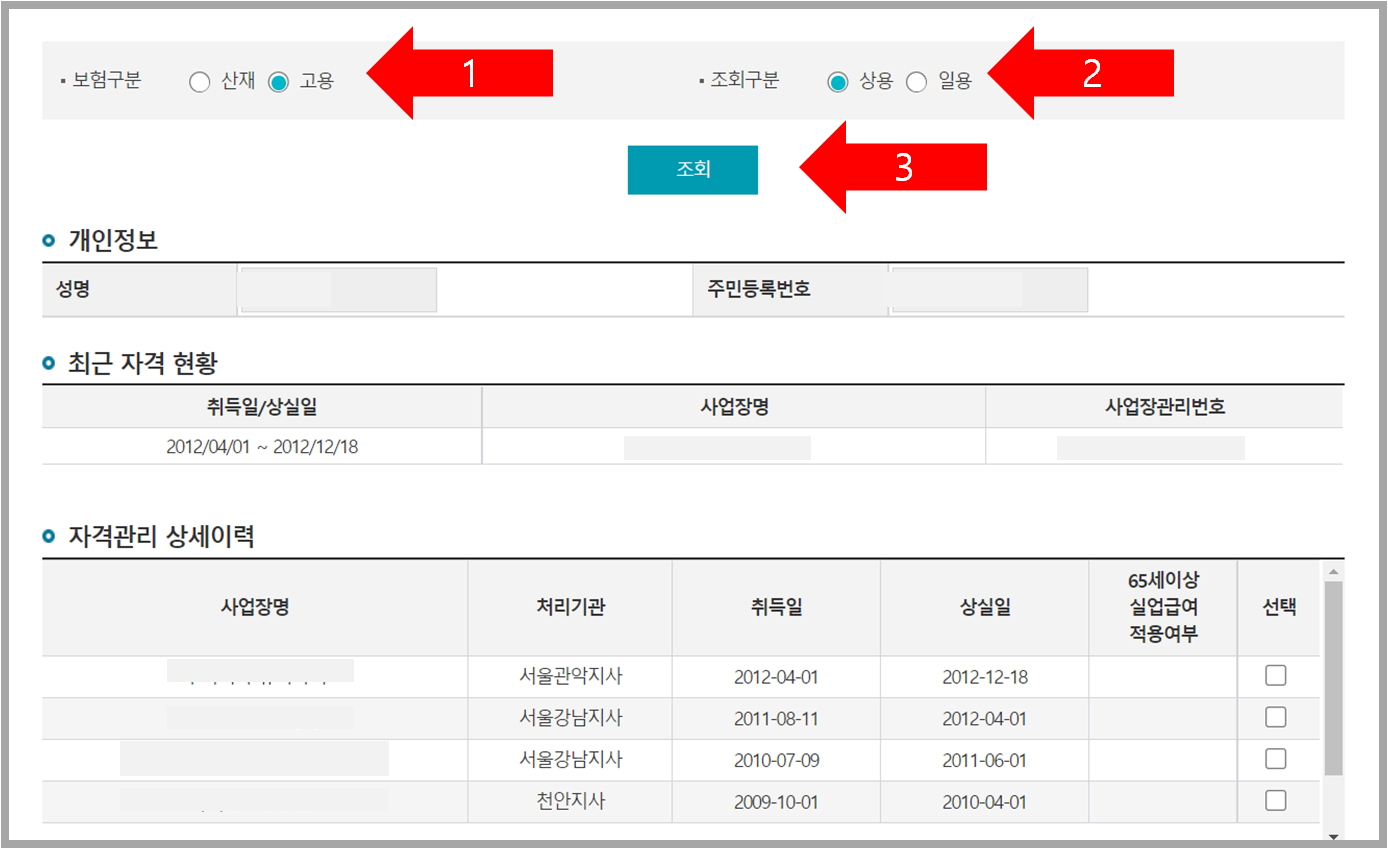
Task: Click the 상용 radio button
Action: tap(838, 82)
